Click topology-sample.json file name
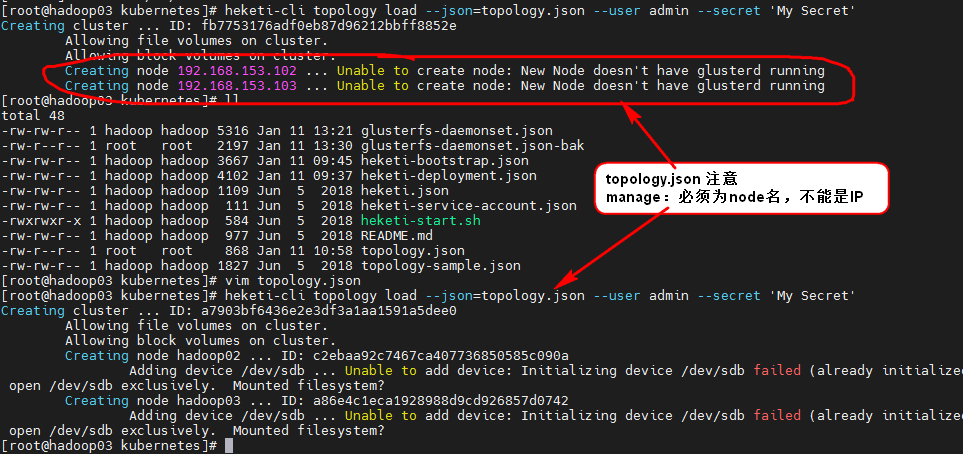The image size is (963, 454). [x=441, y=266]
